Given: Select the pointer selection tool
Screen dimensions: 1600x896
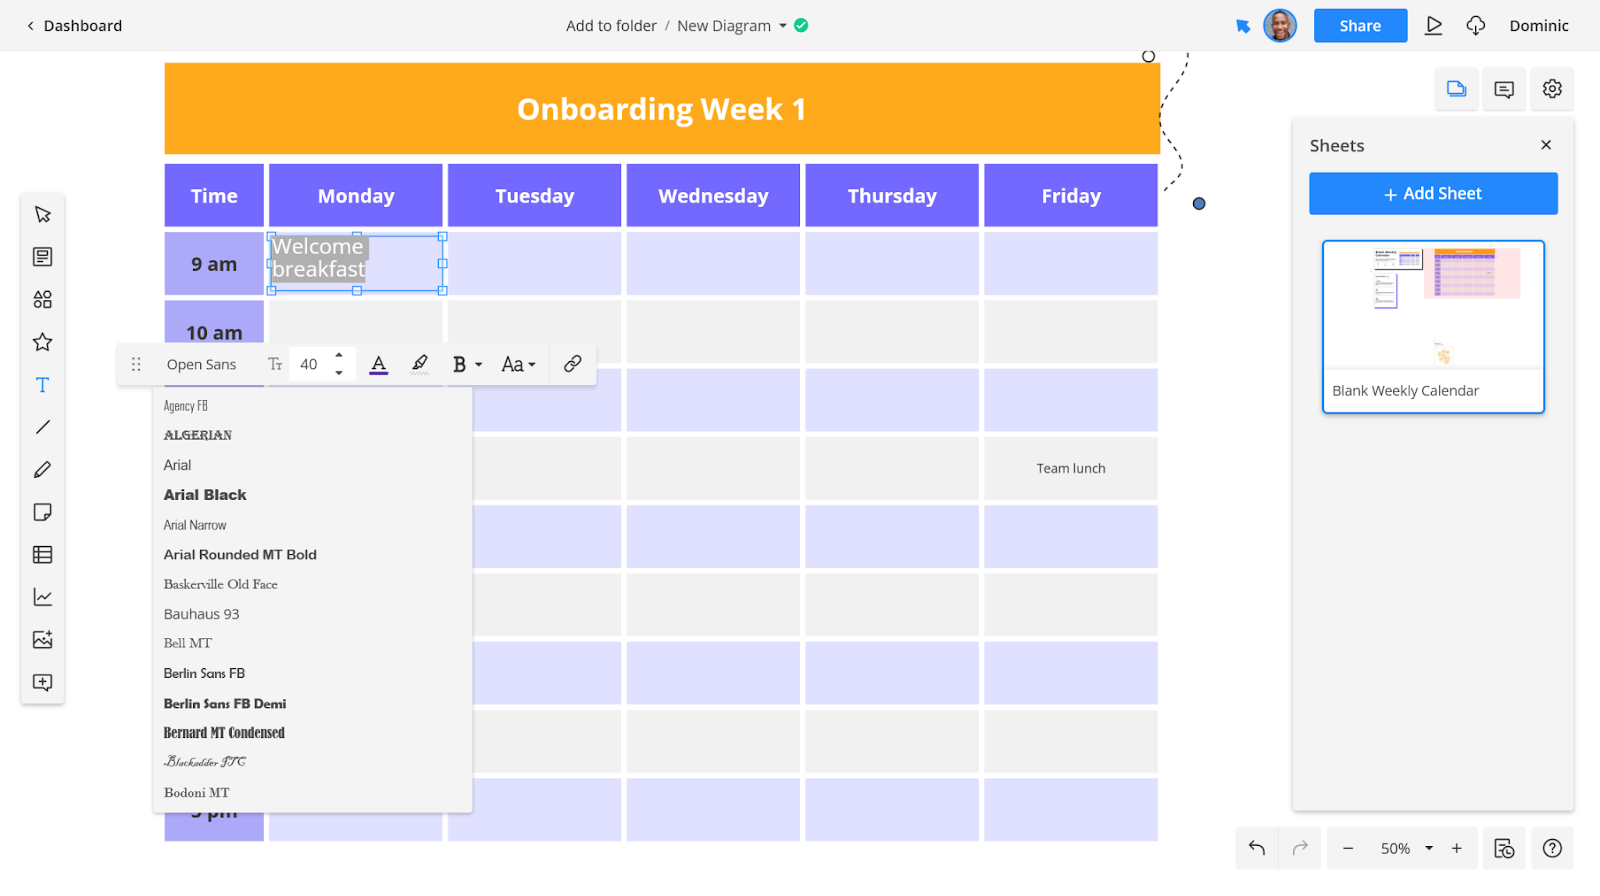Looking at the screenshot, I should pyautogui.click(x=42, y=215).
